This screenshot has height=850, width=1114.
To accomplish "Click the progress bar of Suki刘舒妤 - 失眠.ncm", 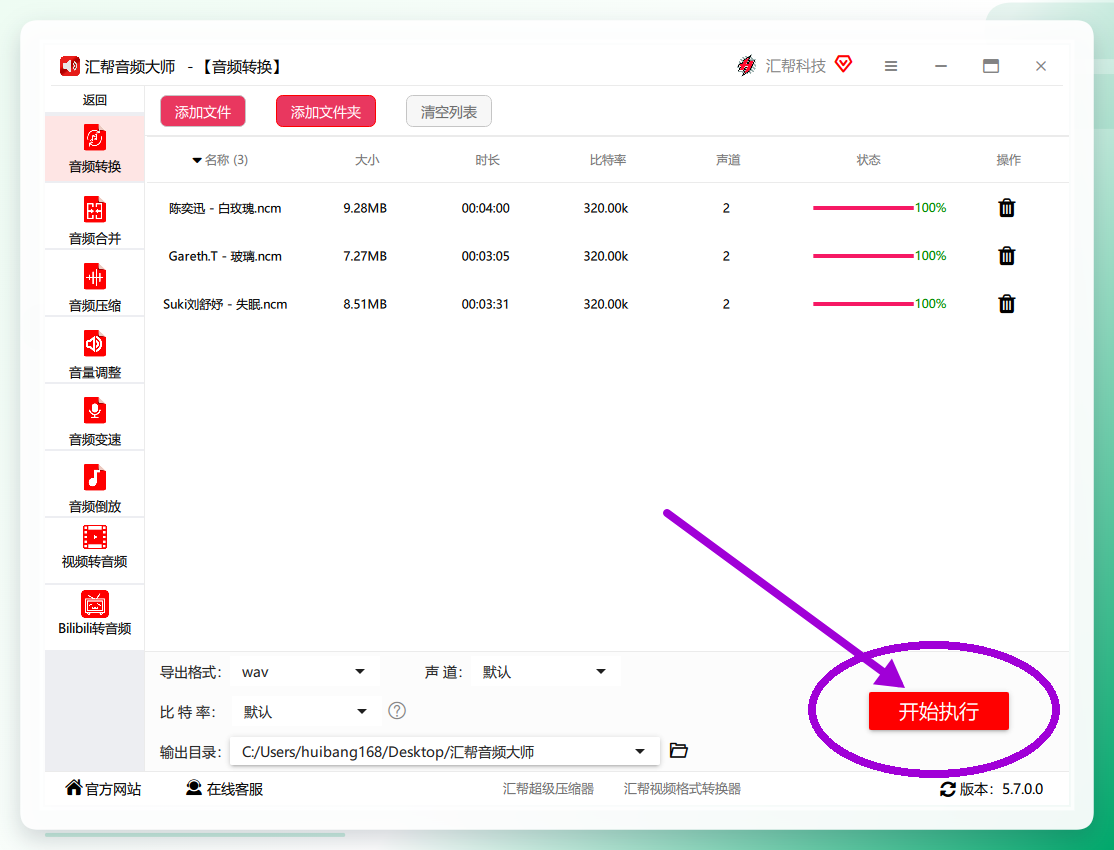I will coord(862,303).
